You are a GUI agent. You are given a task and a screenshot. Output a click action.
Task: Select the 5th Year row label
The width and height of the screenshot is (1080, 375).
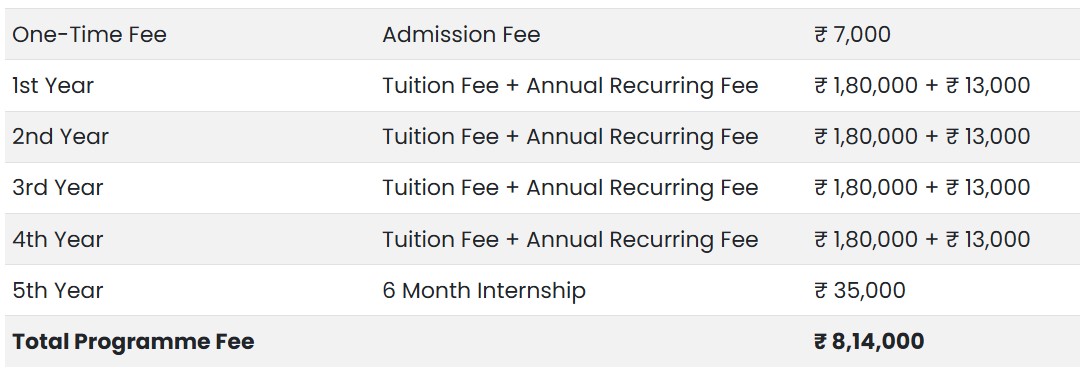click(58, 290)
